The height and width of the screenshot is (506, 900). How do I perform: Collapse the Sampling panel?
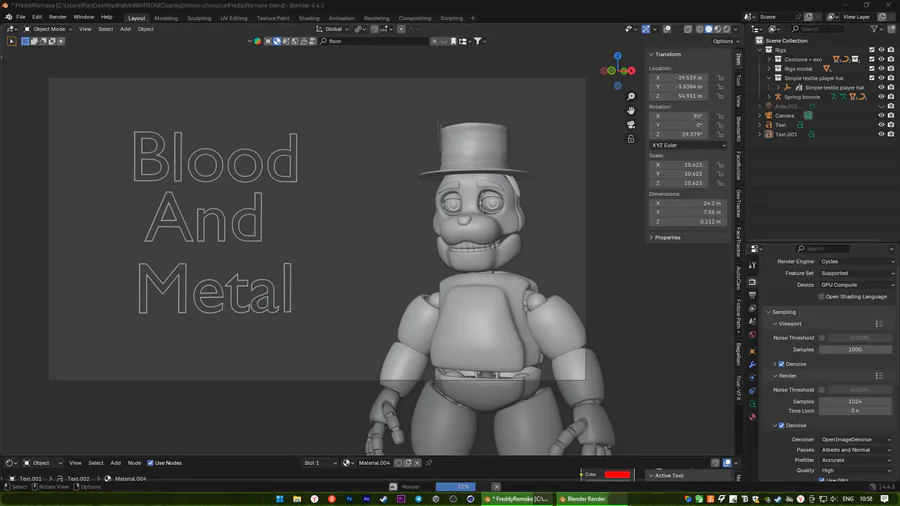(x=783, y=312)
